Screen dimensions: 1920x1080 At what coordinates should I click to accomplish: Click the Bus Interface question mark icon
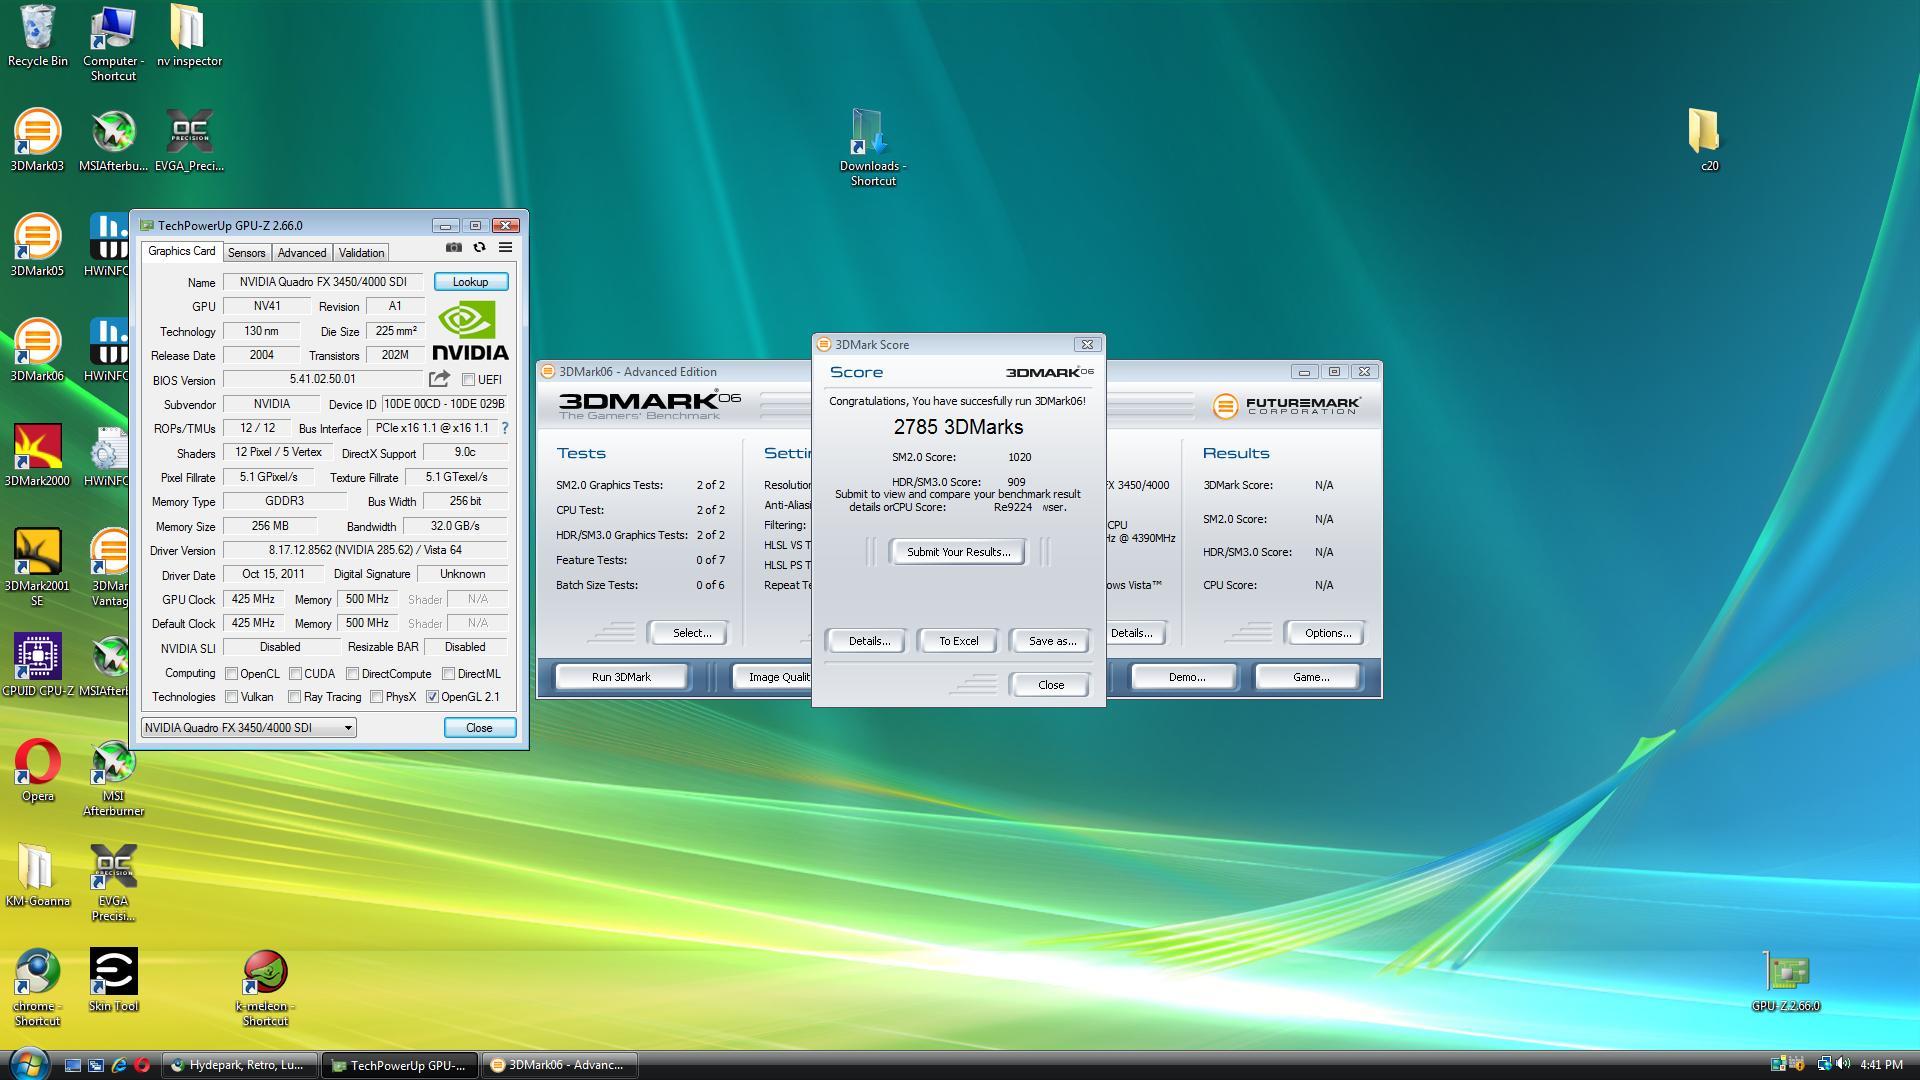504,428
